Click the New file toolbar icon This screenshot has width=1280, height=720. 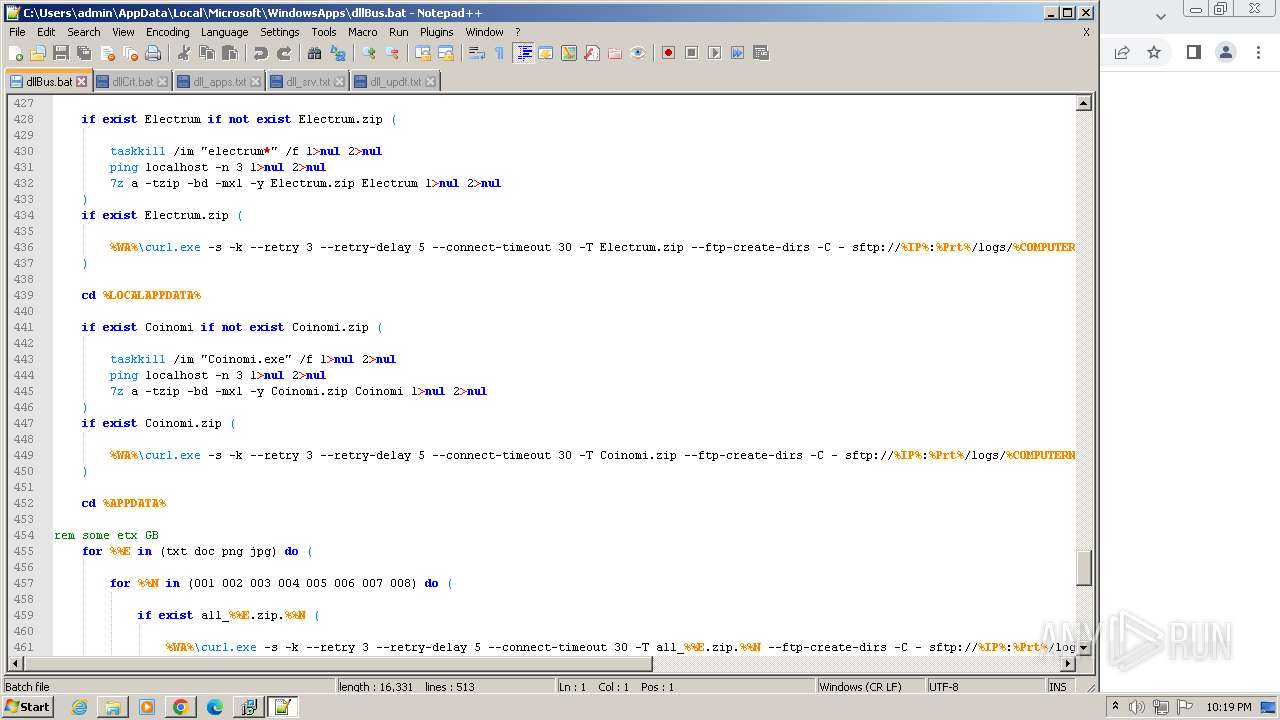click(16, 53)
